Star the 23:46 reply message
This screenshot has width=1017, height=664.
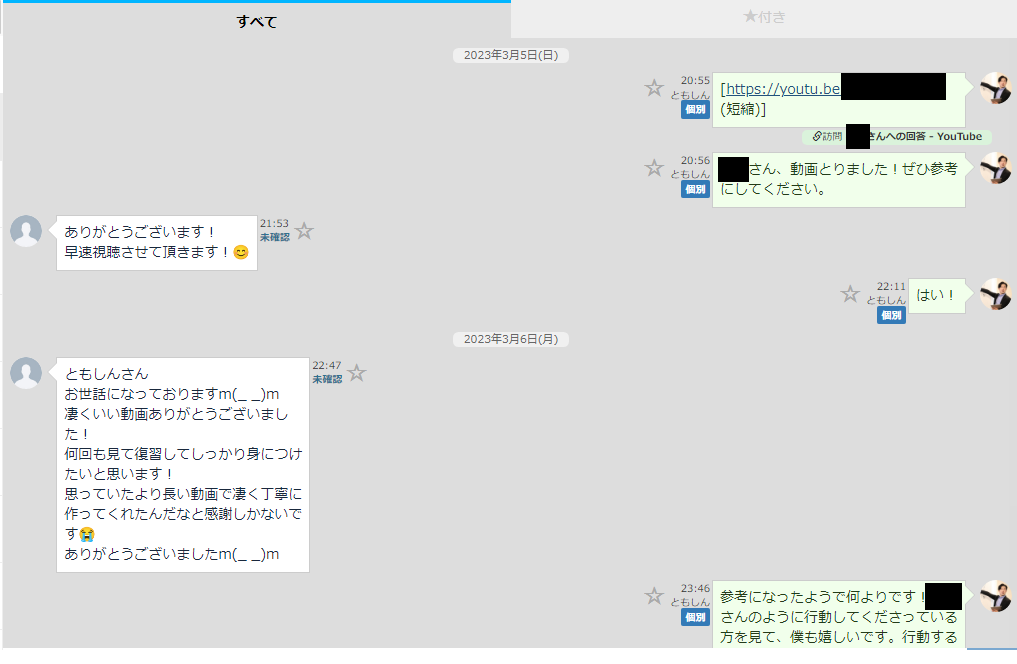[654, 596]
